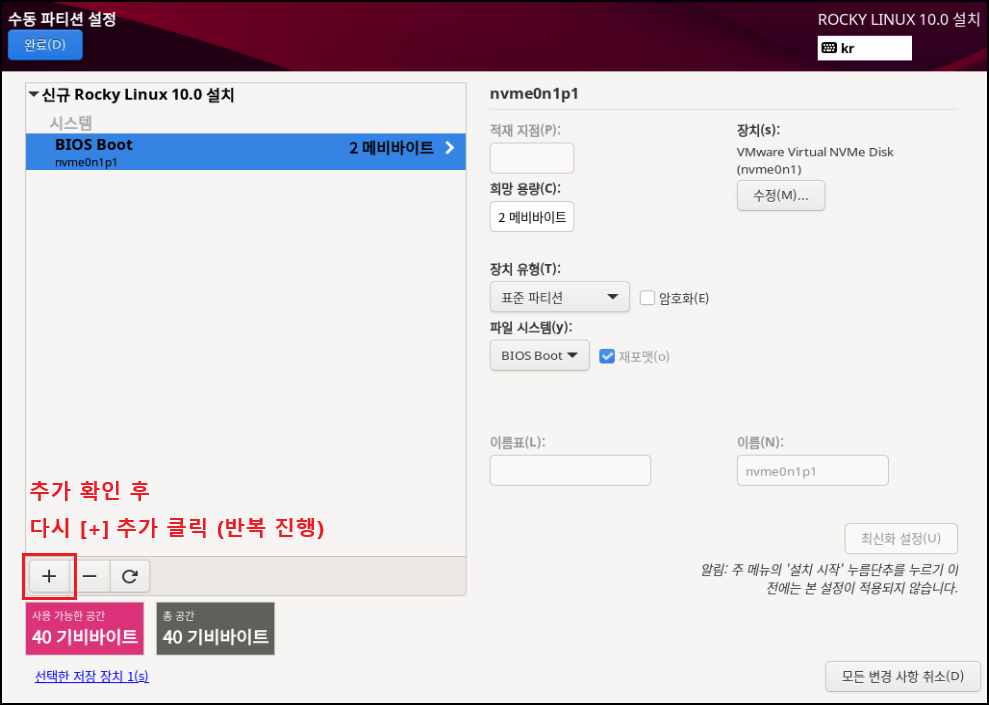Image resolution: width=989 pixels, height=705 pixels.
Task: Collapse the 신규 Rocky Linux 10.0 설치 section
Action: click(x=34, y=95)
